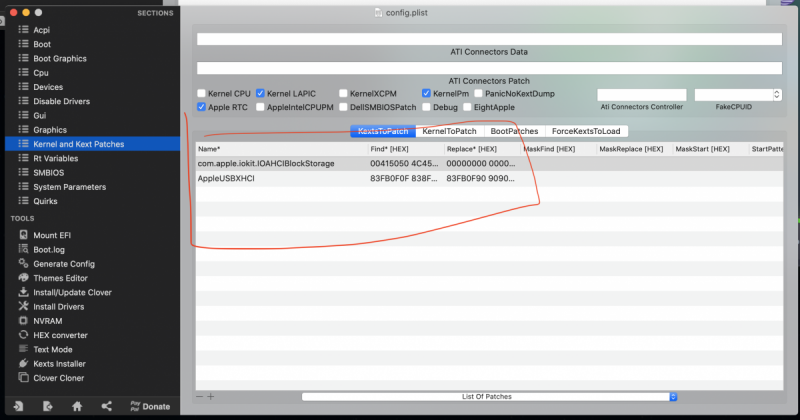The image size is (800, 420).
Task: Uncheck KernelPm checkbox
Action: 426,93
